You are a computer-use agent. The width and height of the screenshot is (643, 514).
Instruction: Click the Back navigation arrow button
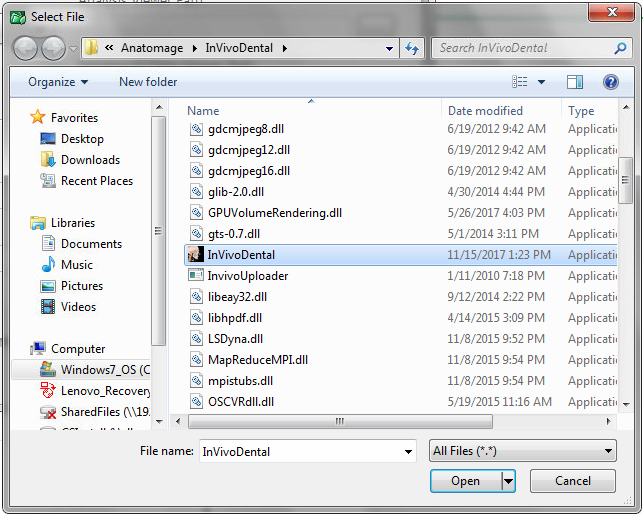point(25,48)
